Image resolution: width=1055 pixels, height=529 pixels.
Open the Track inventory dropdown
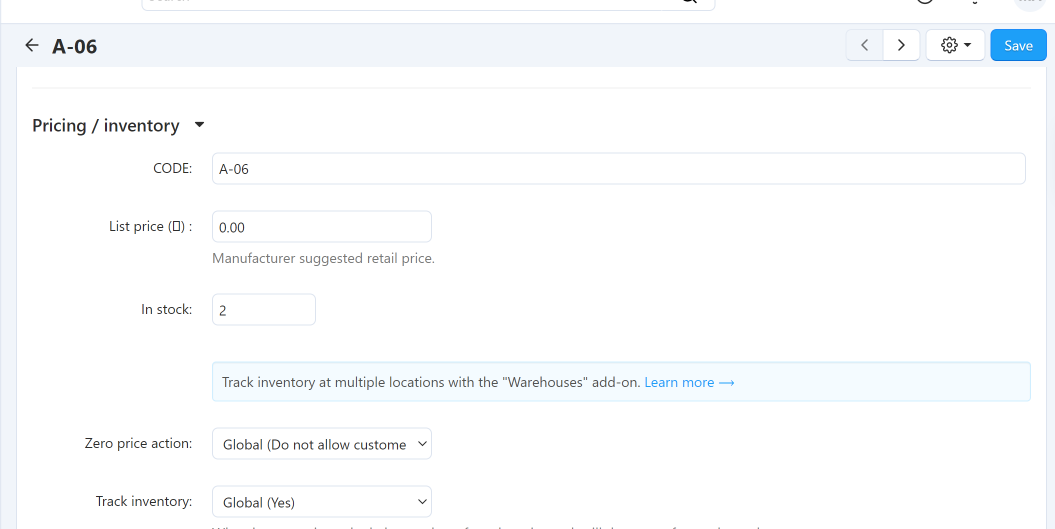coord(322,502)
